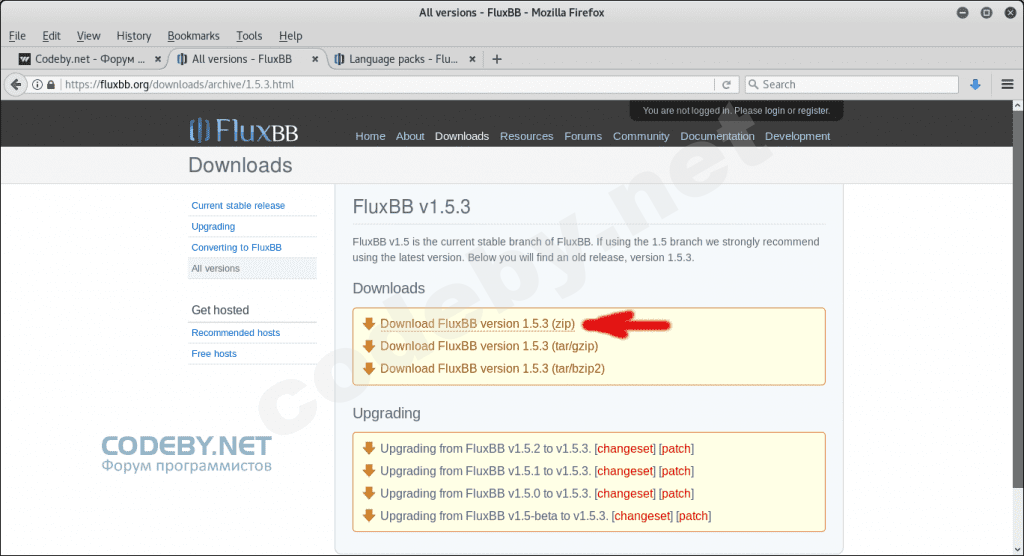The height and width of the screenshot is (556, 1024).
Task: Open the Edit menu
Action: pos(51,36)
